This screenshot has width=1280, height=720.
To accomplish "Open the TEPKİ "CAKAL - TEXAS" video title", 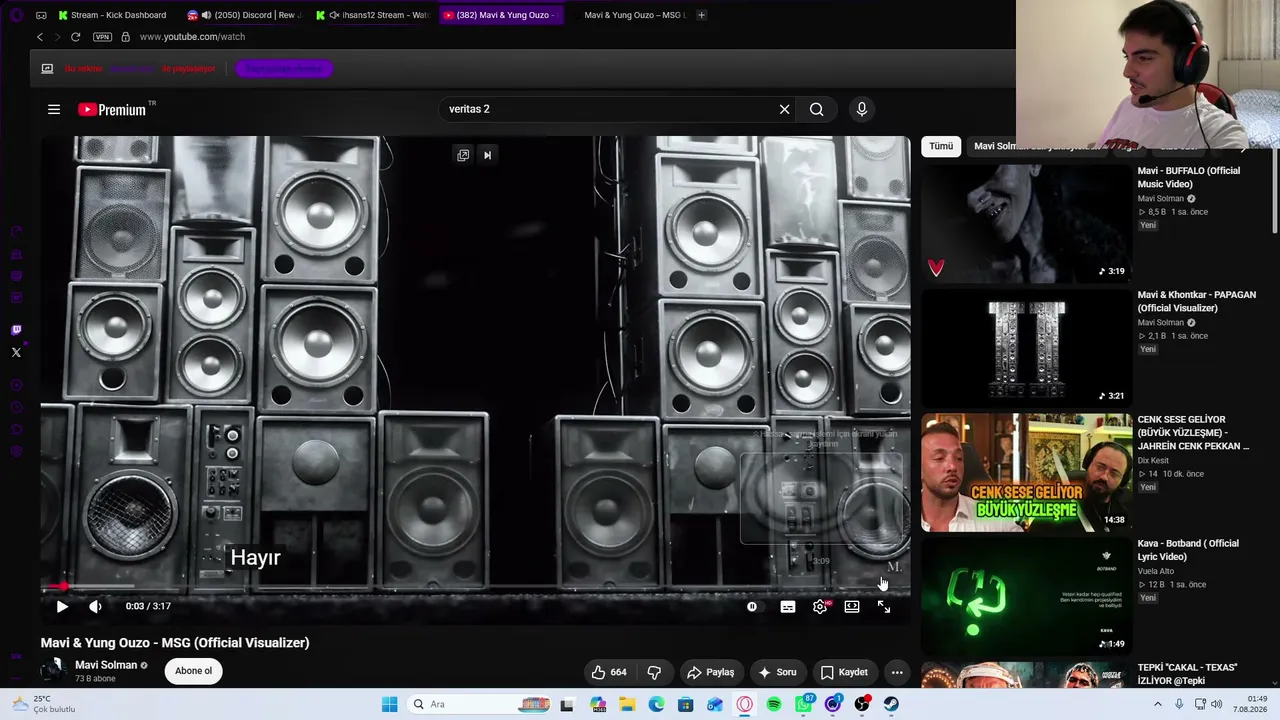I will (1187, 674).
